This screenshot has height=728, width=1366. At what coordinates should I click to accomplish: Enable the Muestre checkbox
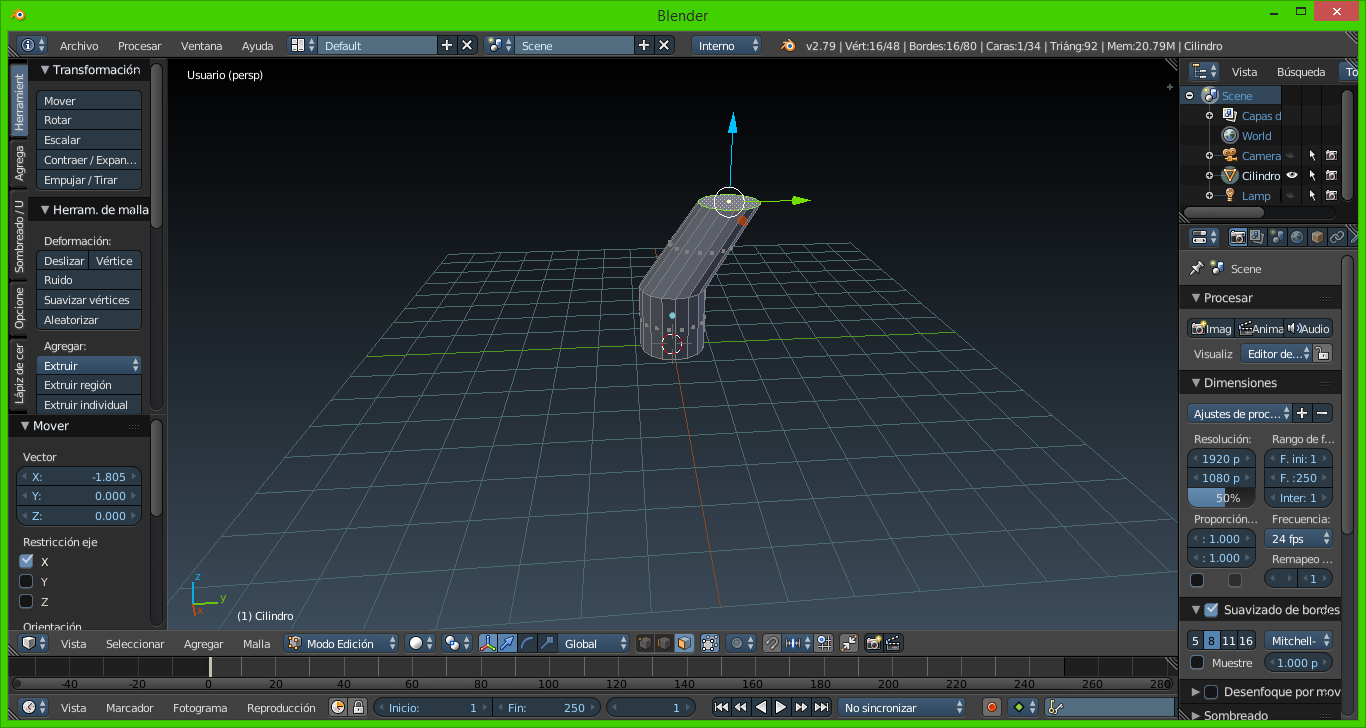pos(1197,662)
